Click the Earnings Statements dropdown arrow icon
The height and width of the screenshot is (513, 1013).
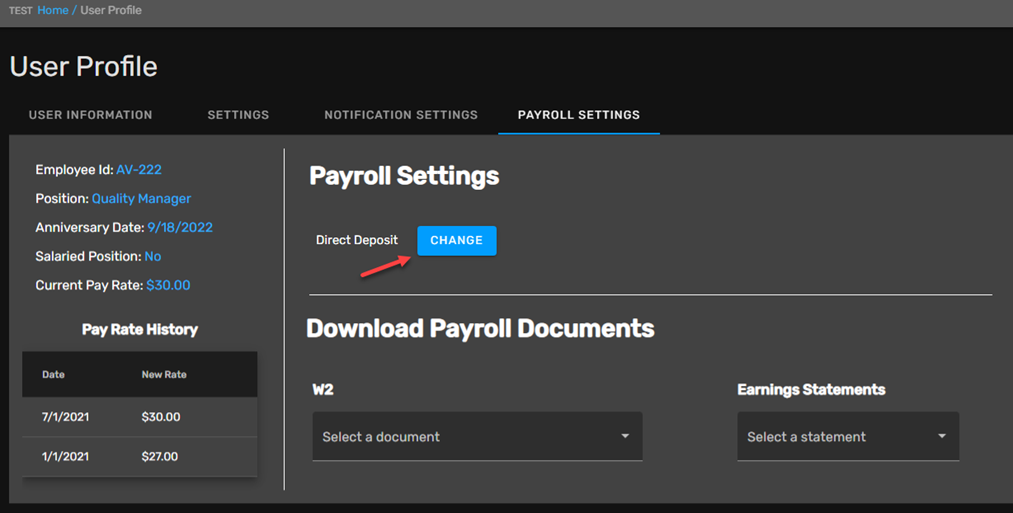(942, 436)
